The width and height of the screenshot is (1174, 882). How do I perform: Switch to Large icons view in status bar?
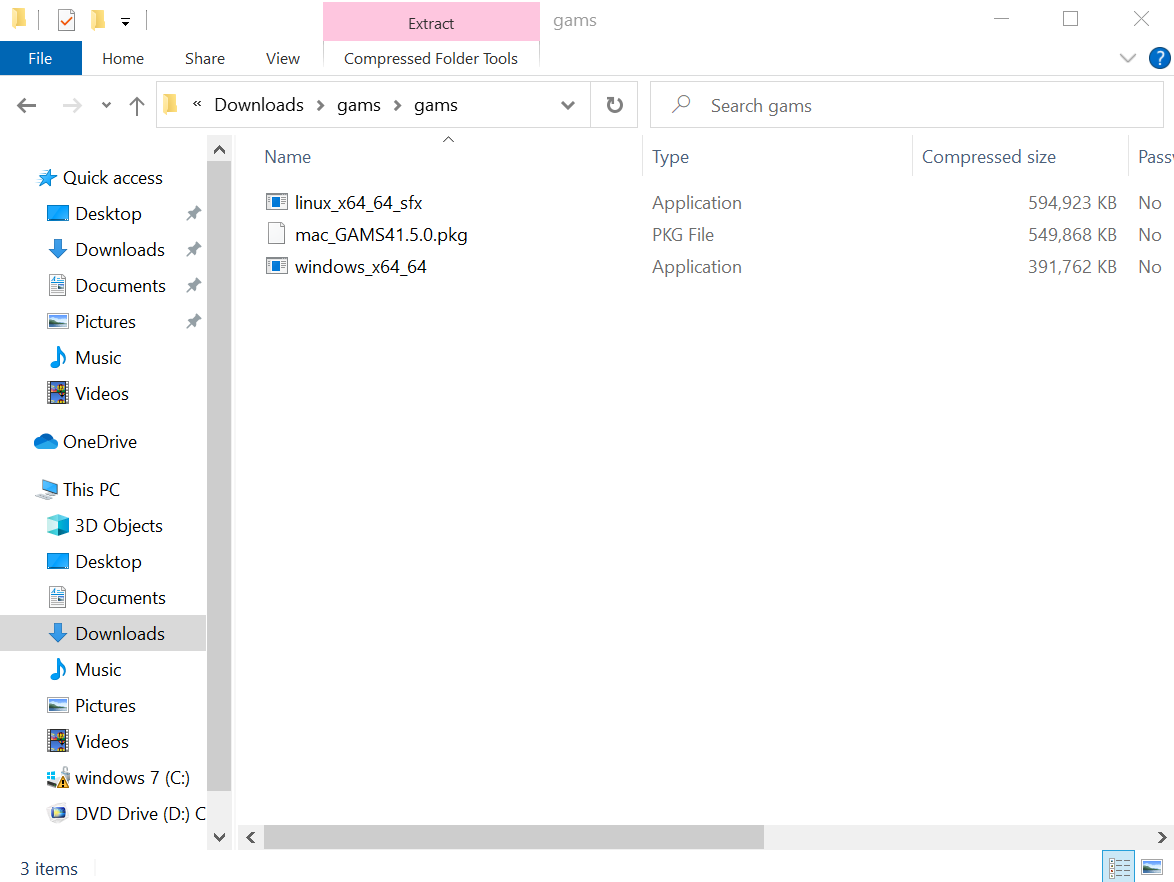[x=1152, y=867]
